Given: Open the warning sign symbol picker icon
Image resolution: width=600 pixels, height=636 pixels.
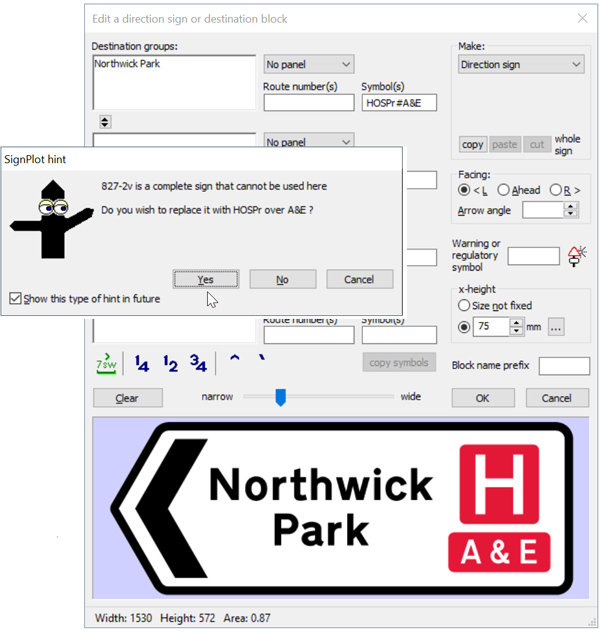Looking at the screenshot, I should coord(577,256).
